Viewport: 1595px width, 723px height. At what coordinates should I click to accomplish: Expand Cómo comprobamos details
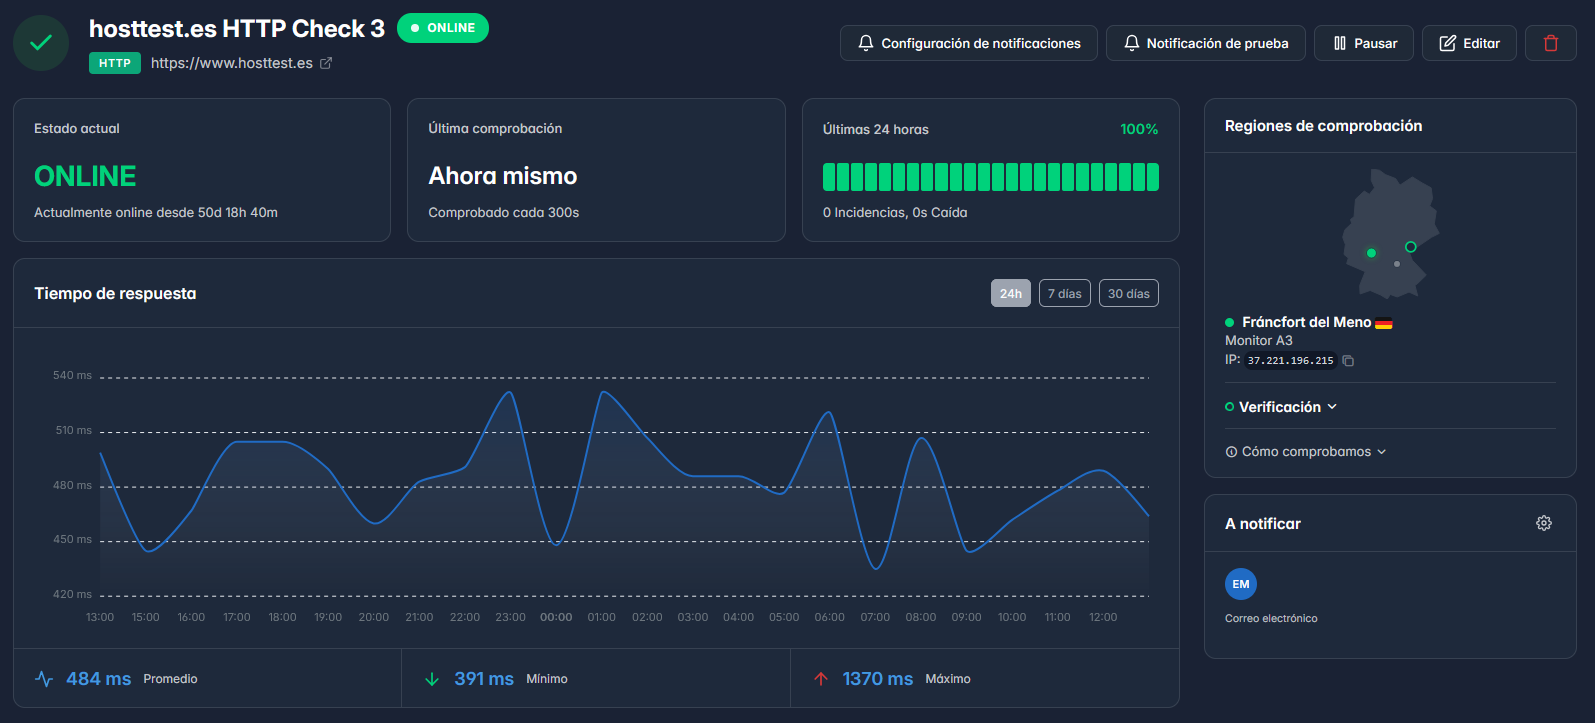click(1306, 452)
